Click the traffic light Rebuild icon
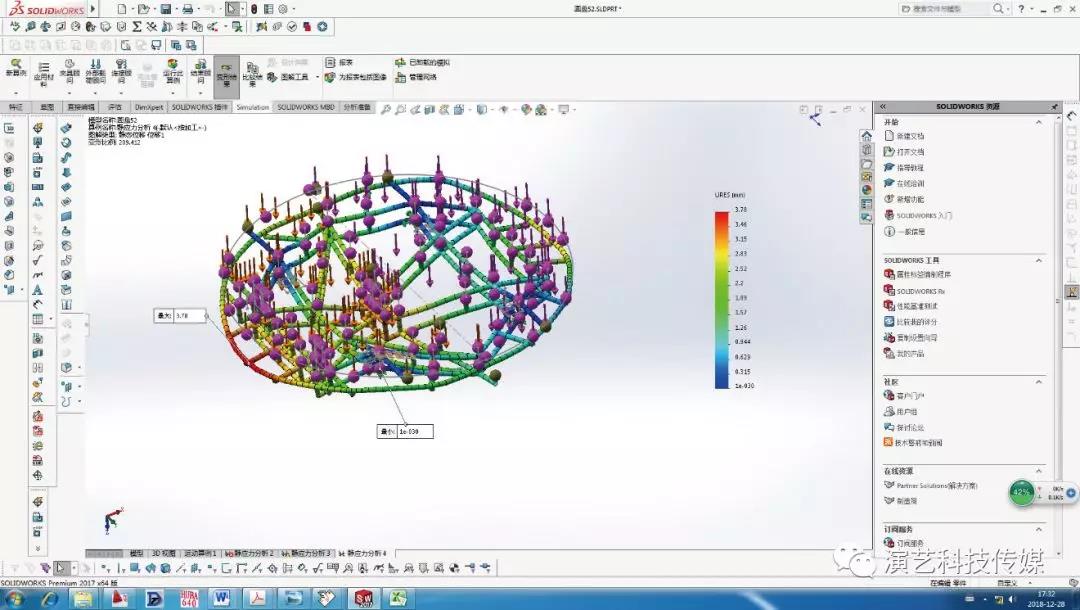The width and height of the screenshot is (1080, 610). pos(254,9)
